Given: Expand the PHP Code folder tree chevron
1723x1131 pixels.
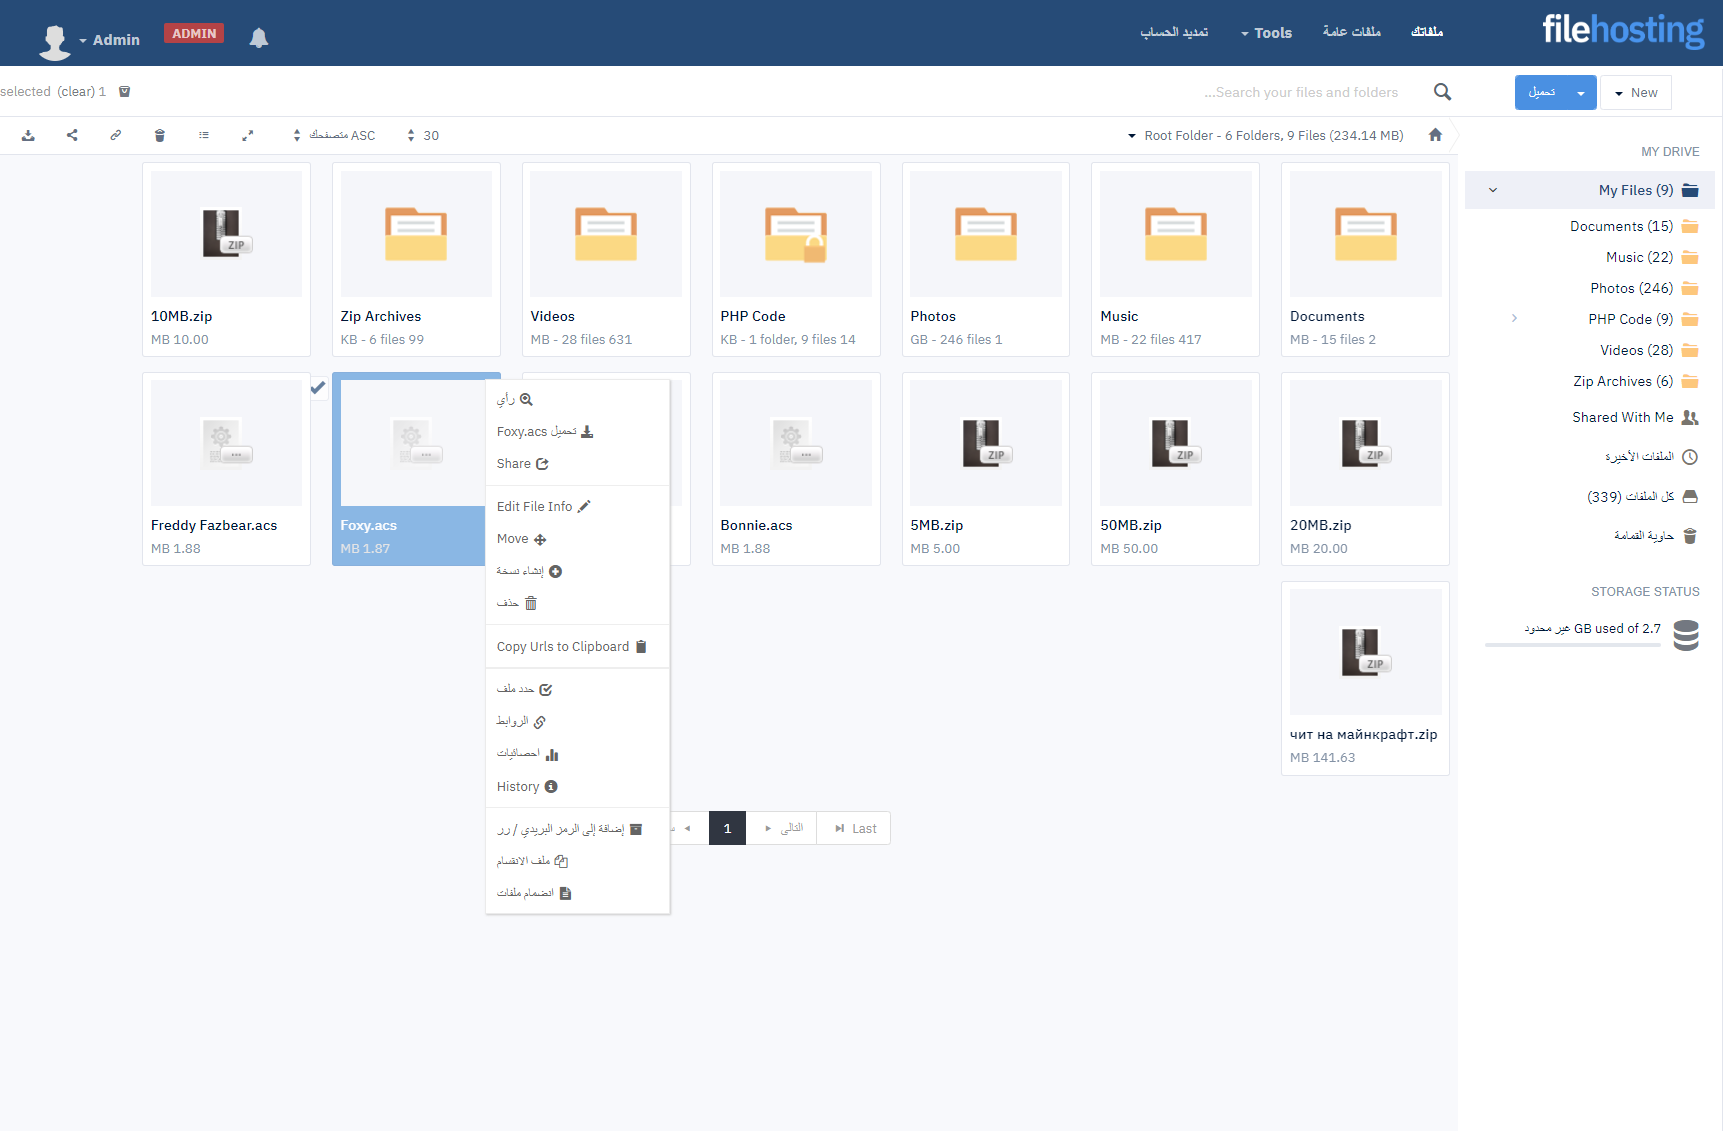Looking at the screenshot, I should [x=1514, y=319].
